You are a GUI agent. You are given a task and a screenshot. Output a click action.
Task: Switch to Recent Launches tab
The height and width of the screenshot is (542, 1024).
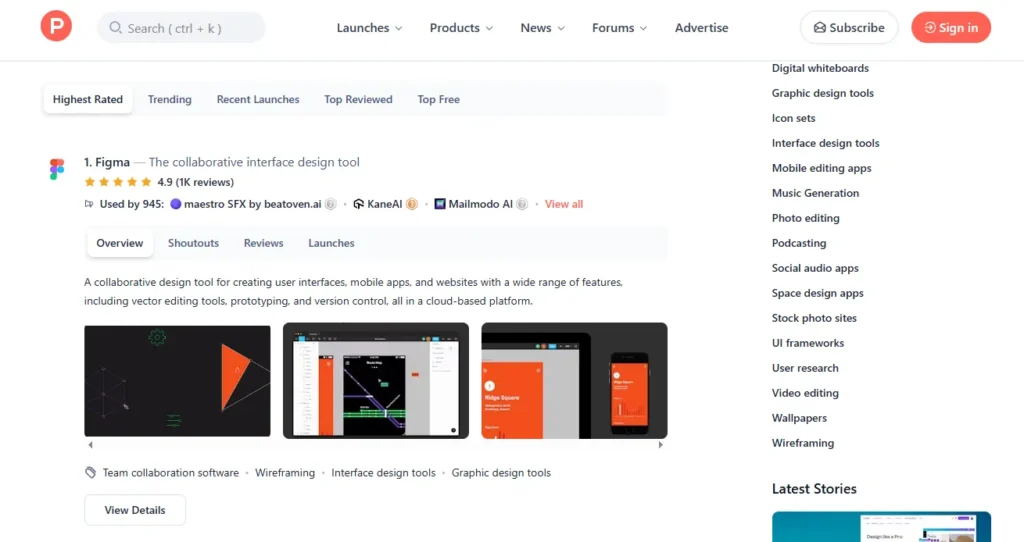[258, 99]
